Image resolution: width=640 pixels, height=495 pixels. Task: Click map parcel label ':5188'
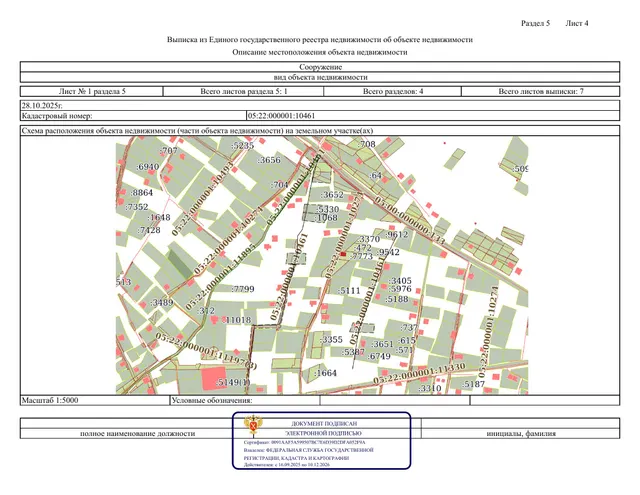pos(397,299)
